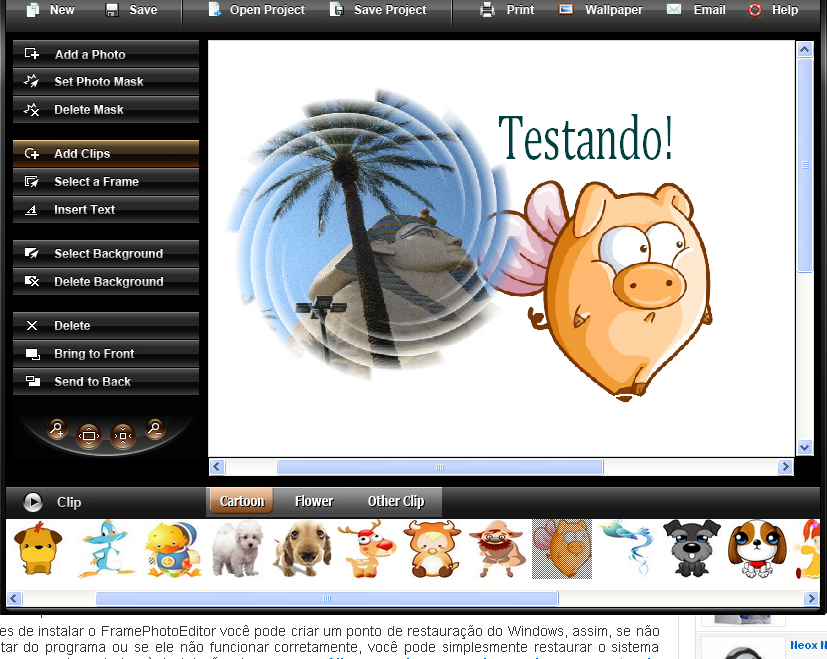Screen dimensions: 827x659
Task: Select the white poodle clip
Action: [x=237, y=549]
